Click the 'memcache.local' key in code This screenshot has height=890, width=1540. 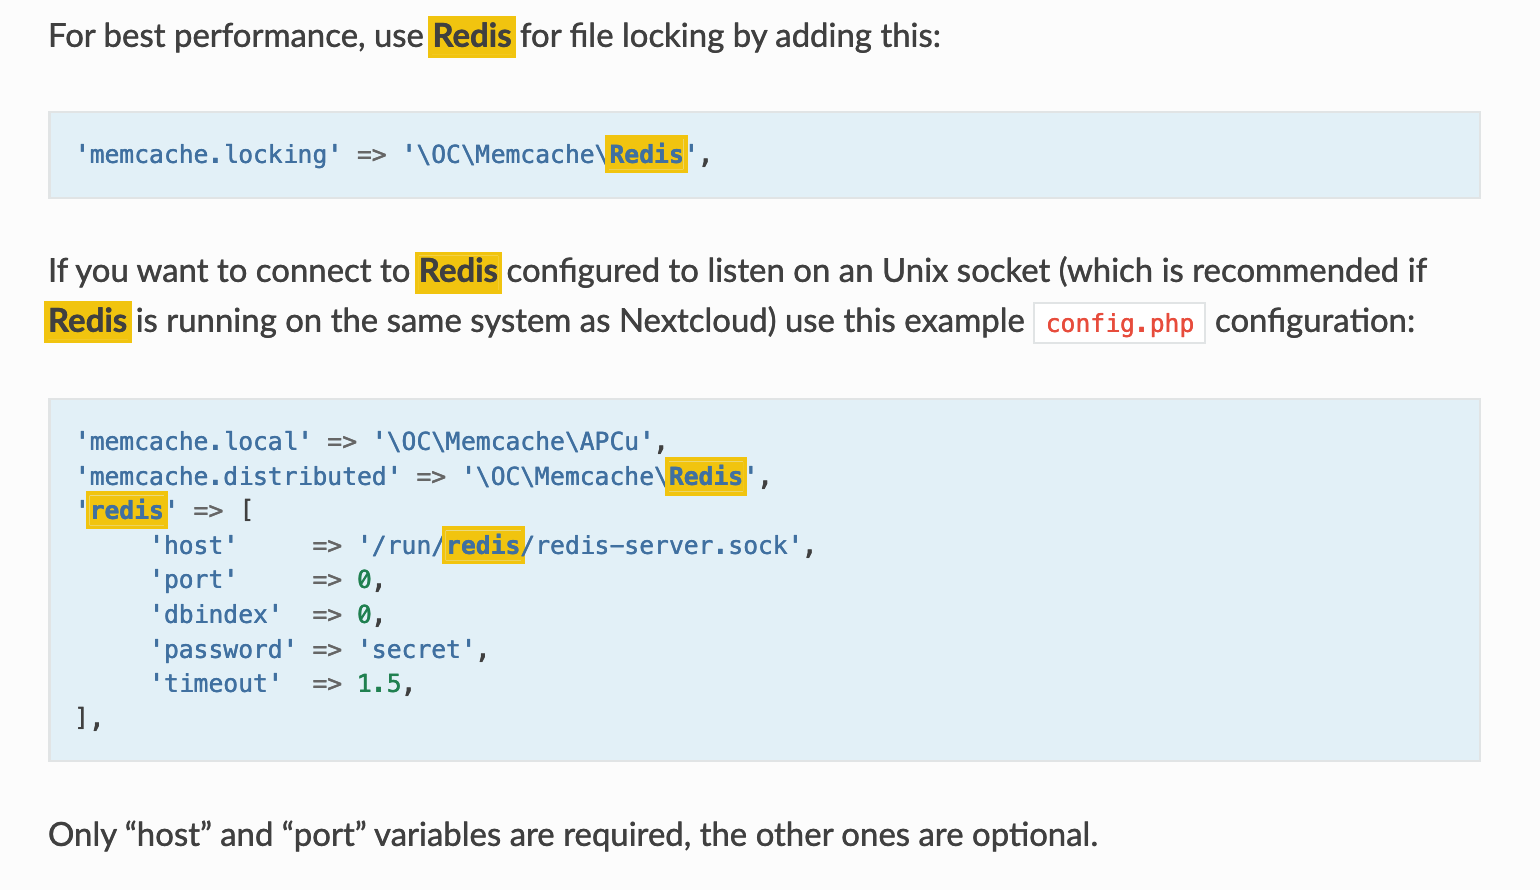(193, 442)
